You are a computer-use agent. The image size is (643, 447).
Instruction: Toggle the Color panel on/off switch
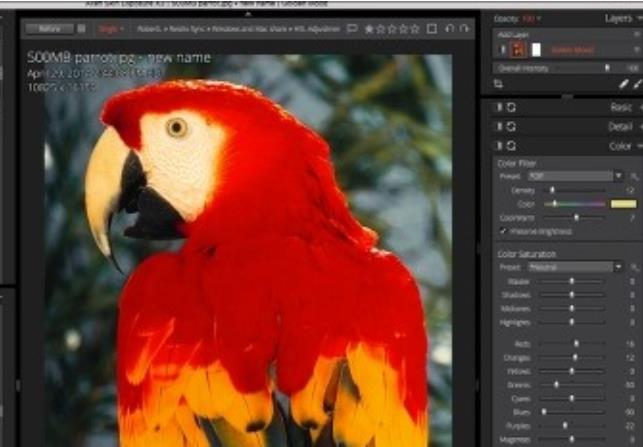coord(499,146)
